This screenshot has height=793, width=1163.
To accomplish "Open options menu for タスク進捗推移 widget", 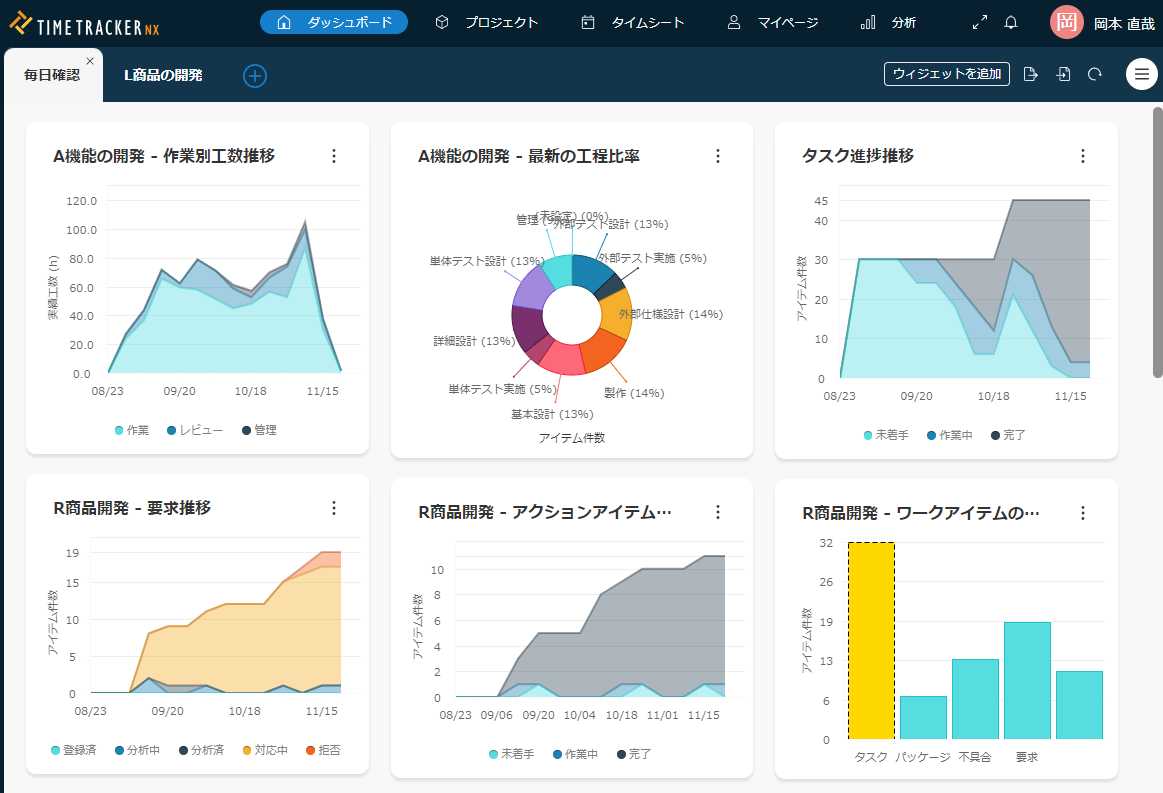I will coord(1082,156).
